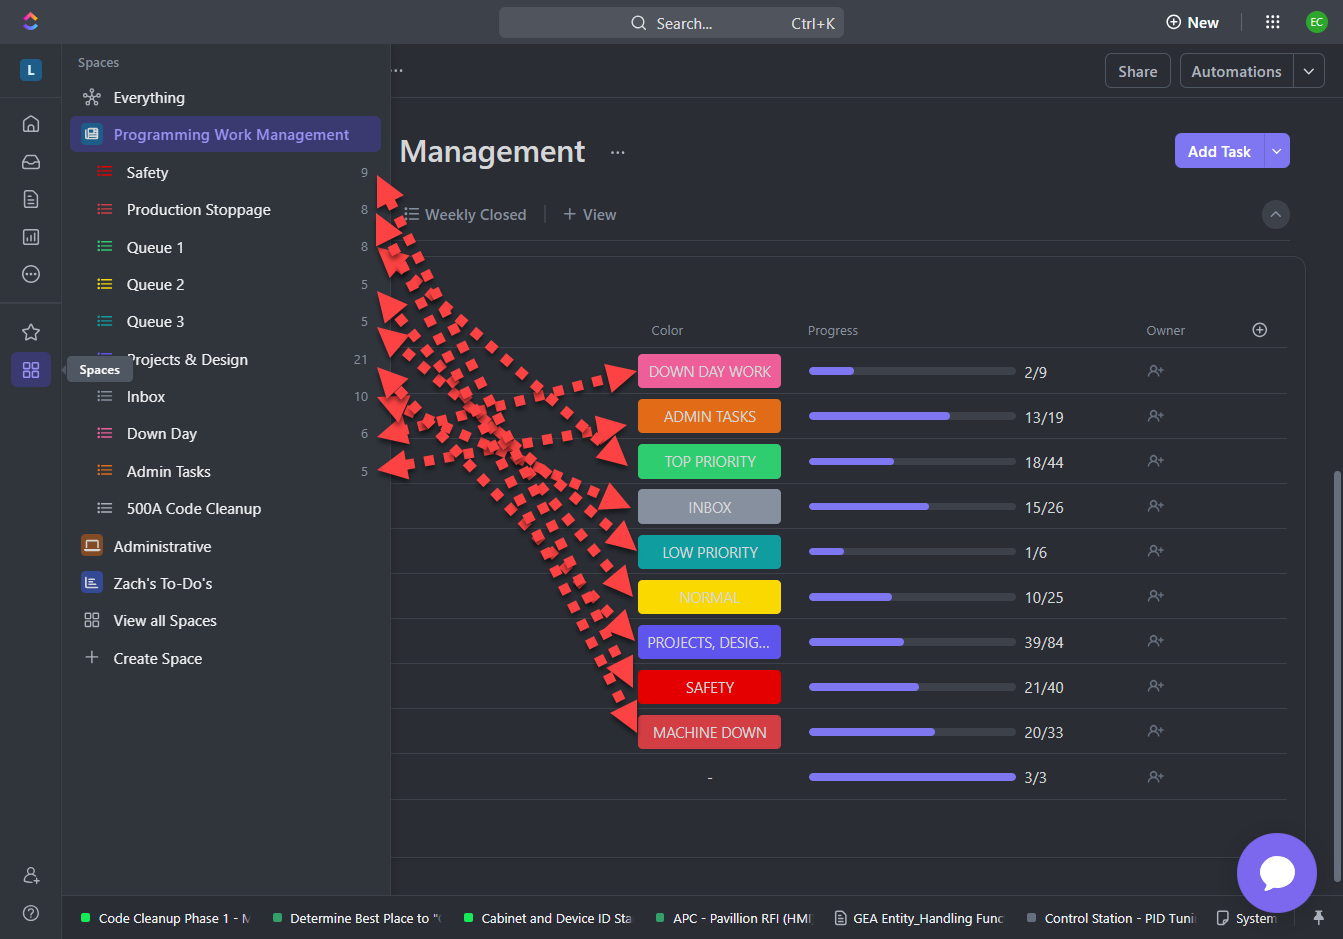This screenshot has height=939, width=1343.
Task: Focus the Search field
Action: (x=671, y=23)
